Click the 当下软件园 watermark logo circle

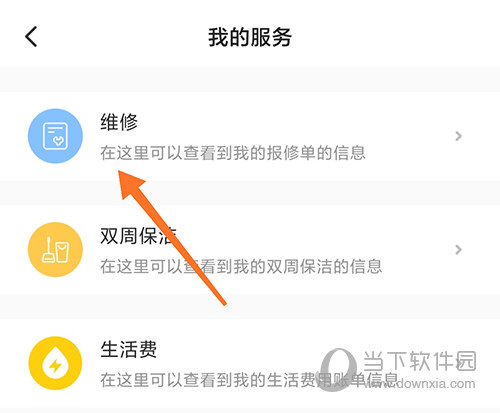coord(337,369)
